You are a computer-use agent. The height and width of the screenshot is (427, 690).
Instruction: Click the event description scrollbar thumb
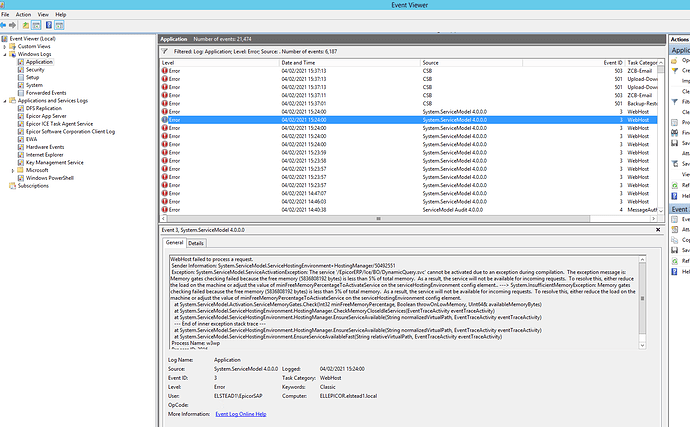pos(642,298)
